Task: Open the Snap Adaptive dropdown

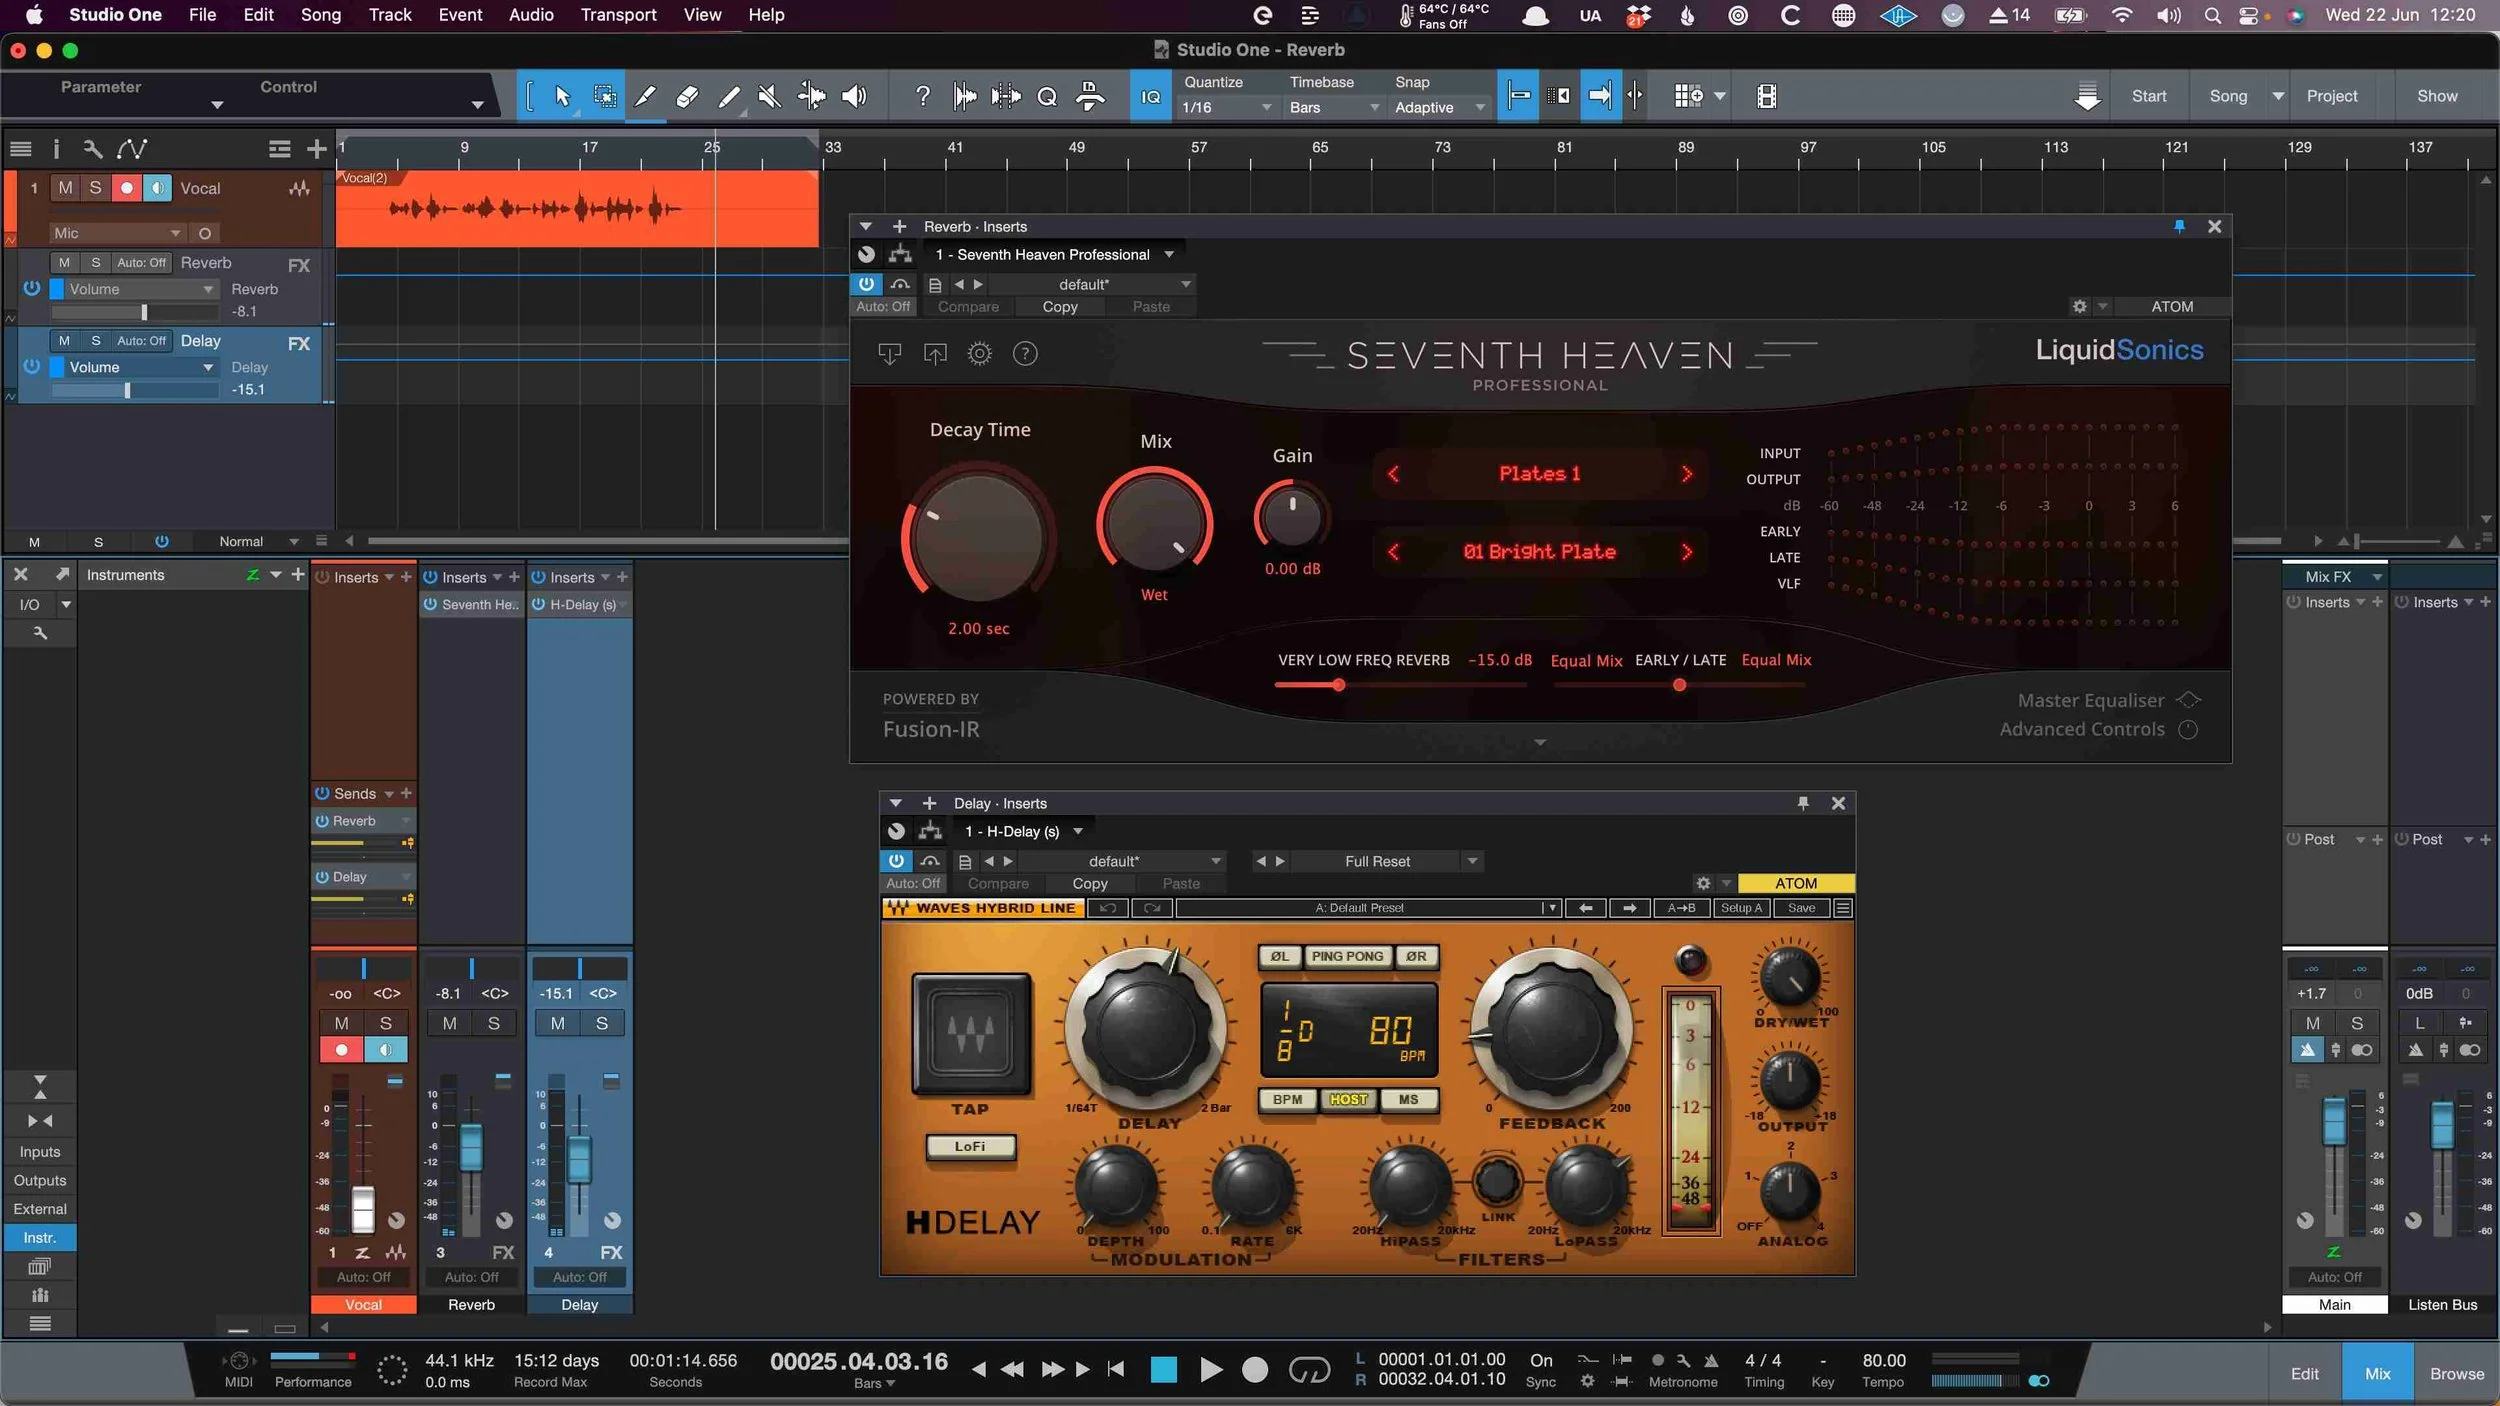Action: click(1438, 107)
